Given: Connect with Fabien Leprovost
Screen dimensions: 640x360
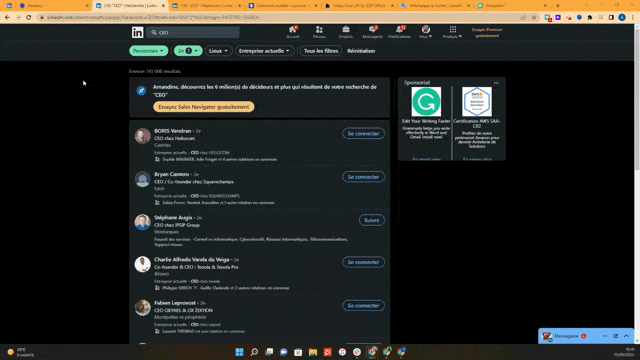Looking at the screenshot, I should 363,305.
